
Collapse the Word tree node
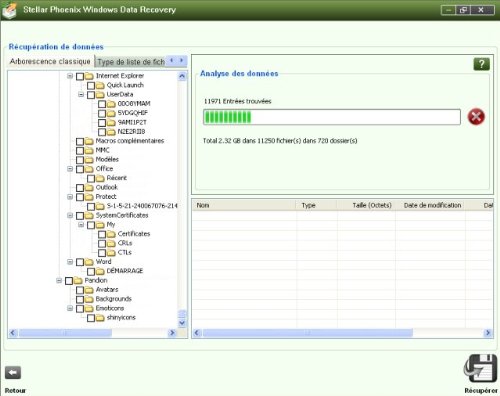[70, 262]
